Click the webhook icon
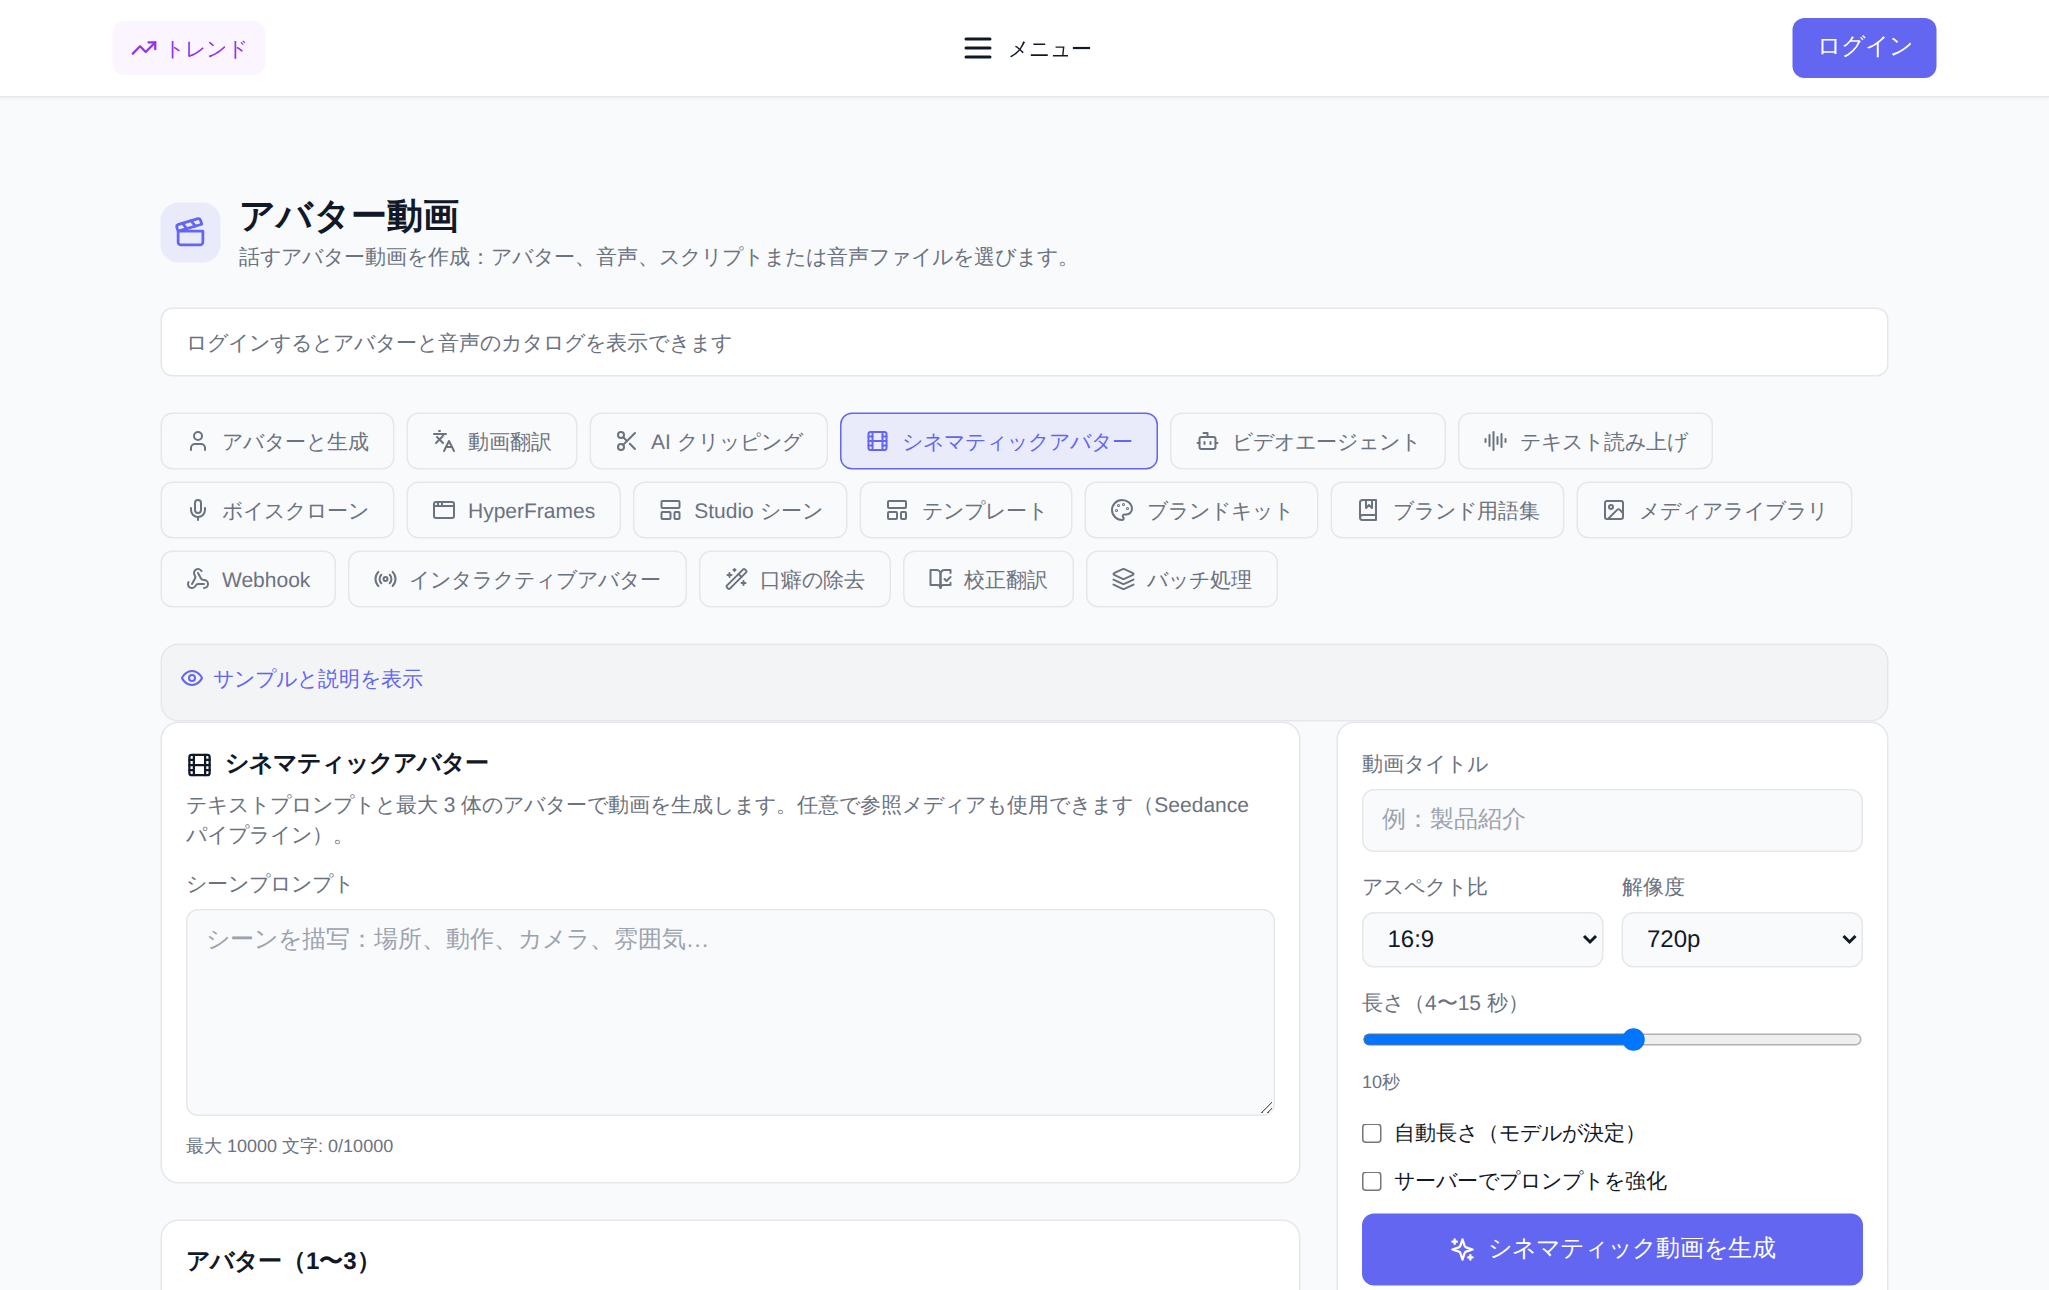The image size is (2049, 1290). [198, 579]
